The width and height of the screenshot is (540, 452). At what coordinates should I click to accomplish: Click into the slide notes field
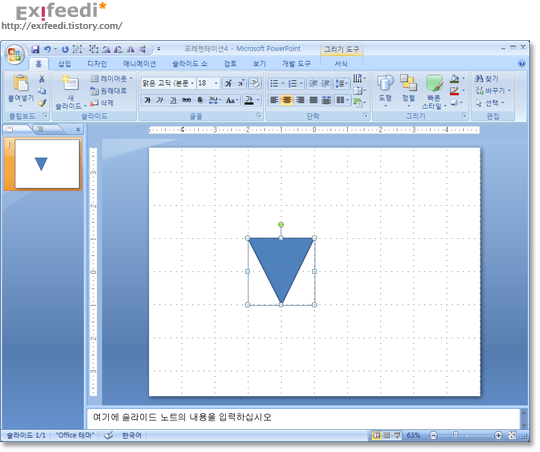303,418
